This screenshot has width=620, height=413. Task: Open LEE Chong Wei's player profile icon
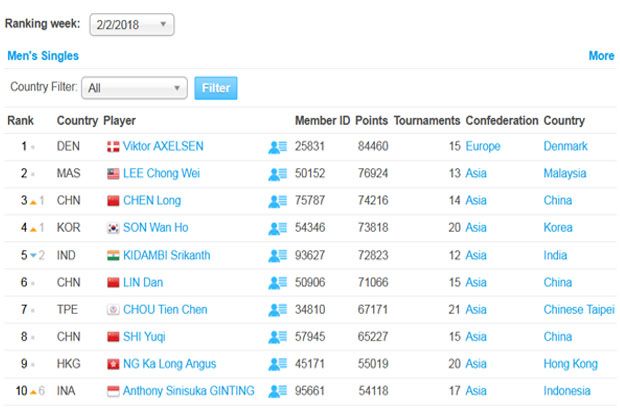(x=278, y=174)
